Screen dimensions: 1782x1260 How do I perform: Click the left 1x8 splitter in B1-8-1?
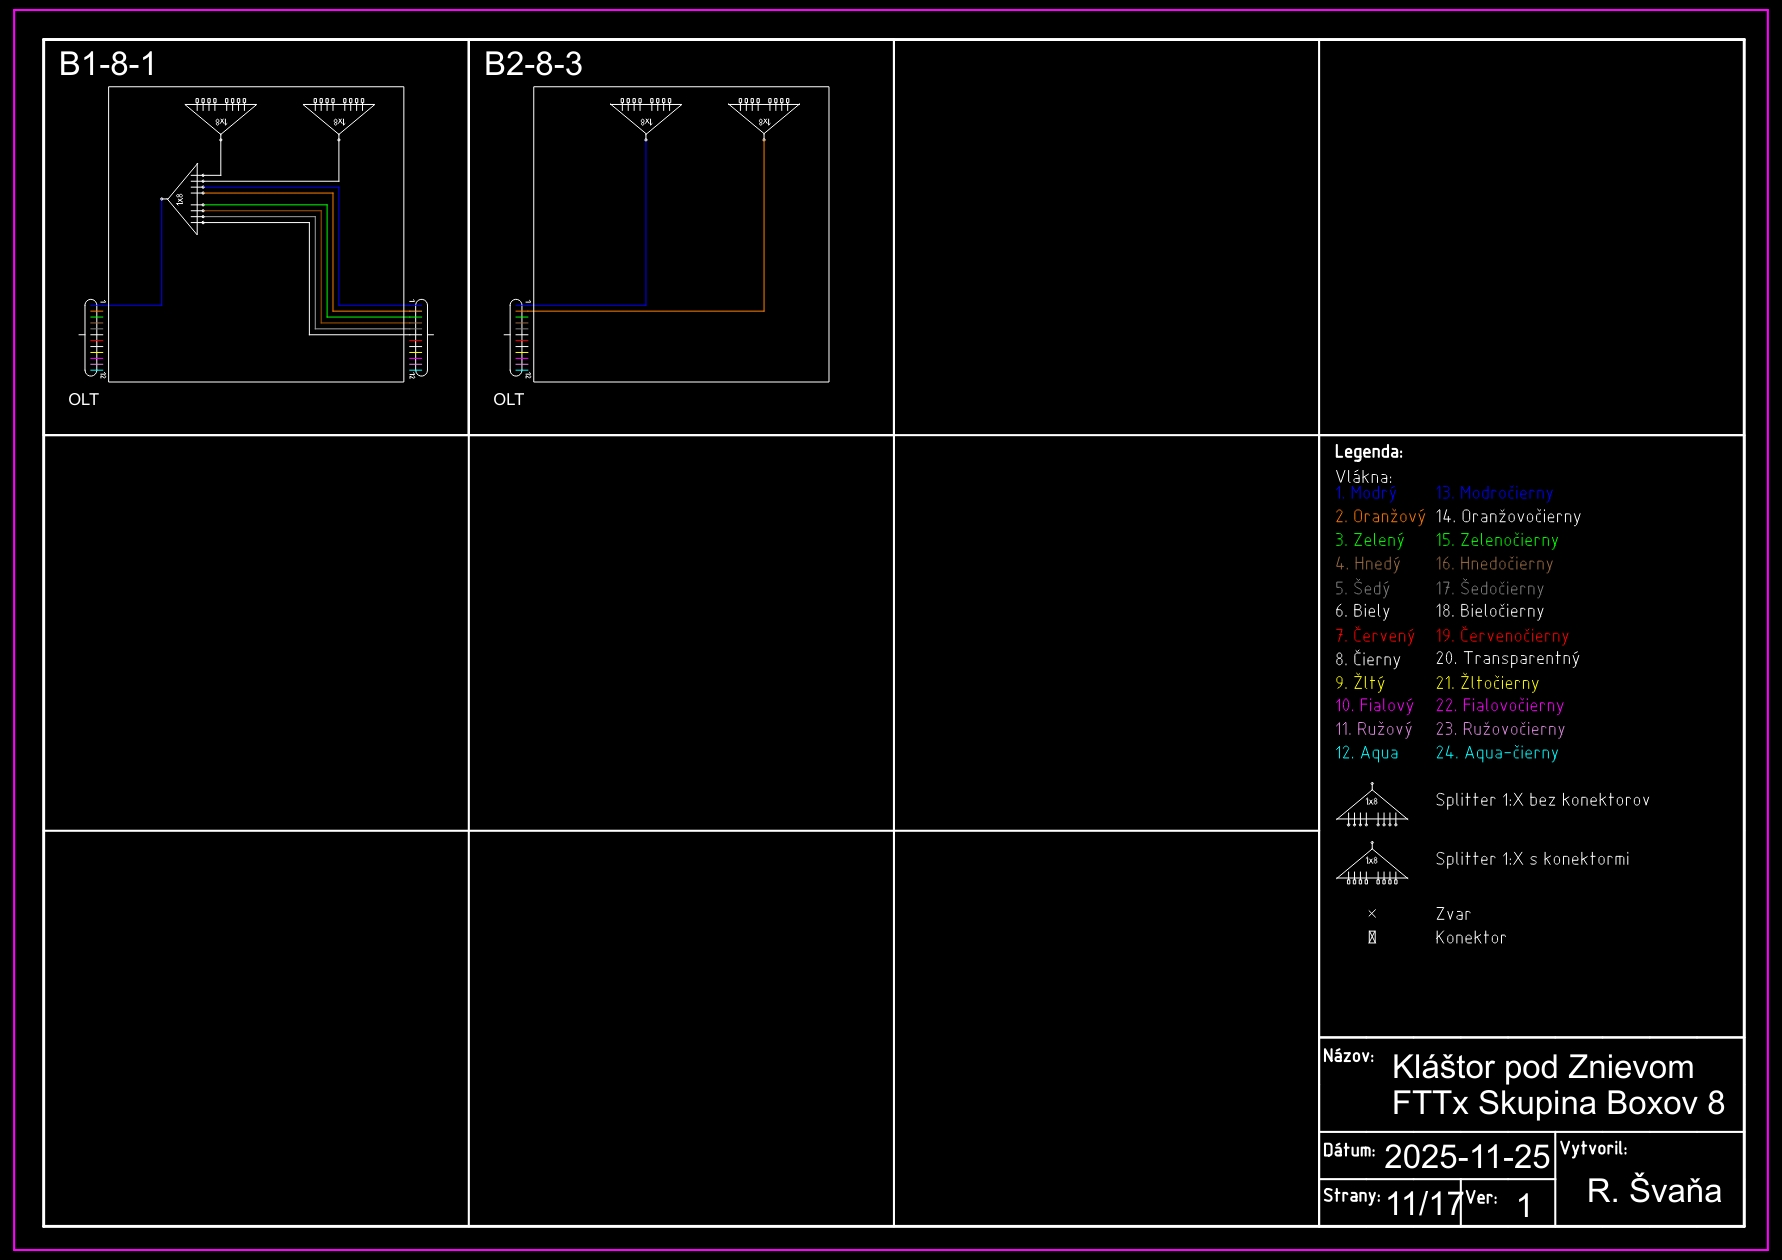click(221, 117)
